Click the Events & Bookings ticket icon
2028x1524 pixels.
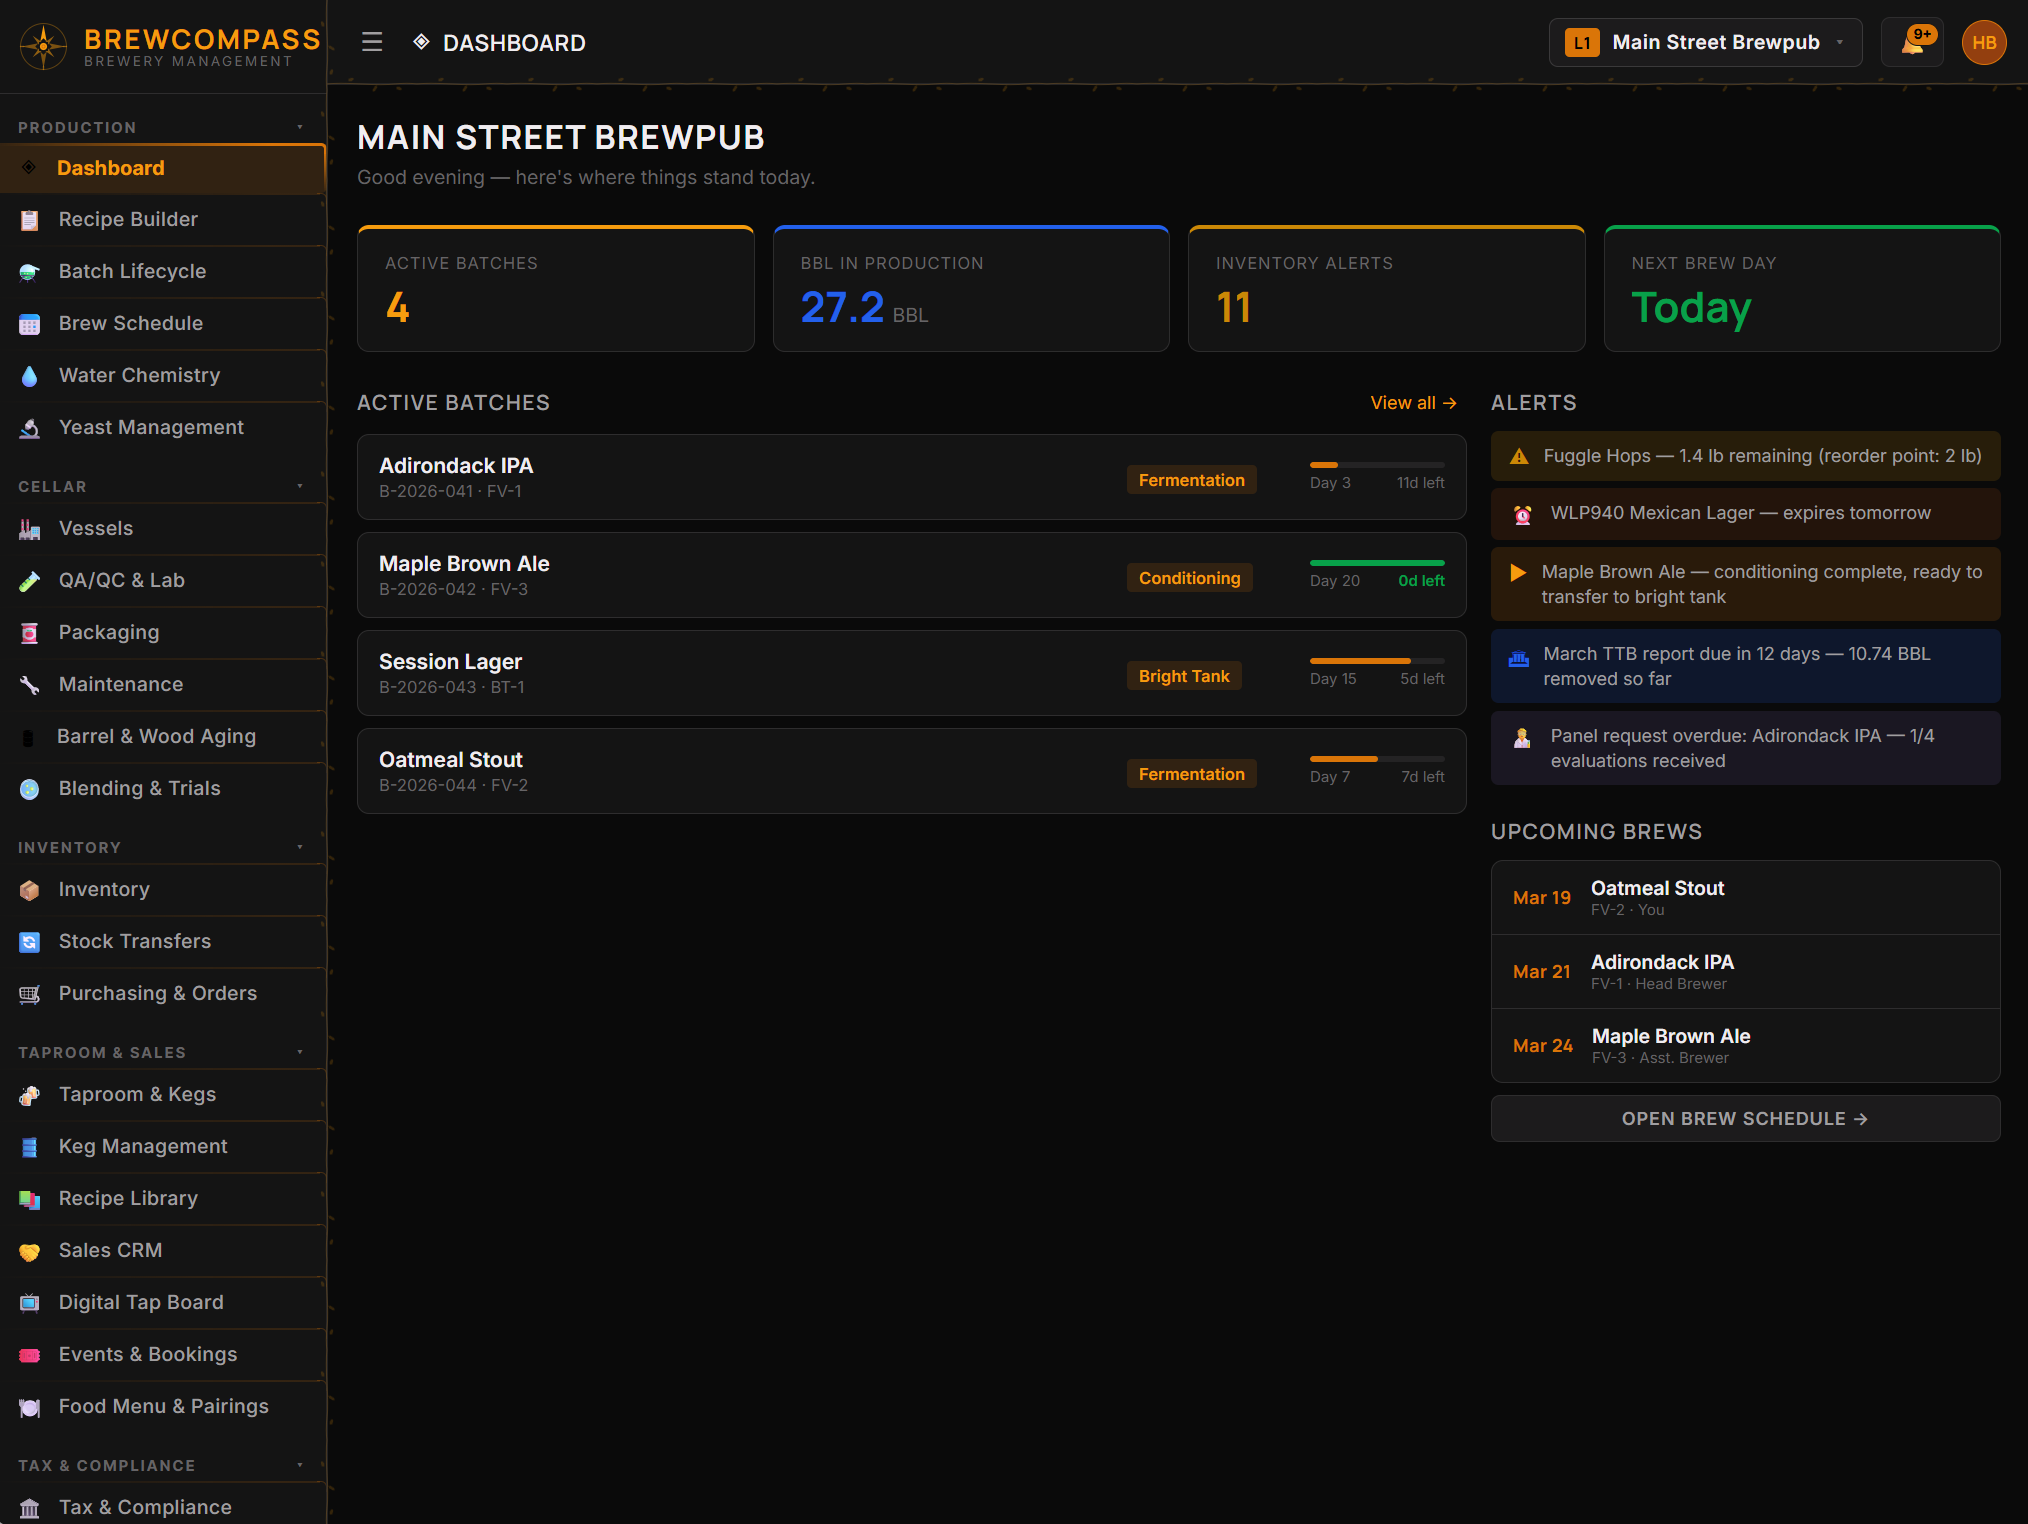[x=30, y=1355]
